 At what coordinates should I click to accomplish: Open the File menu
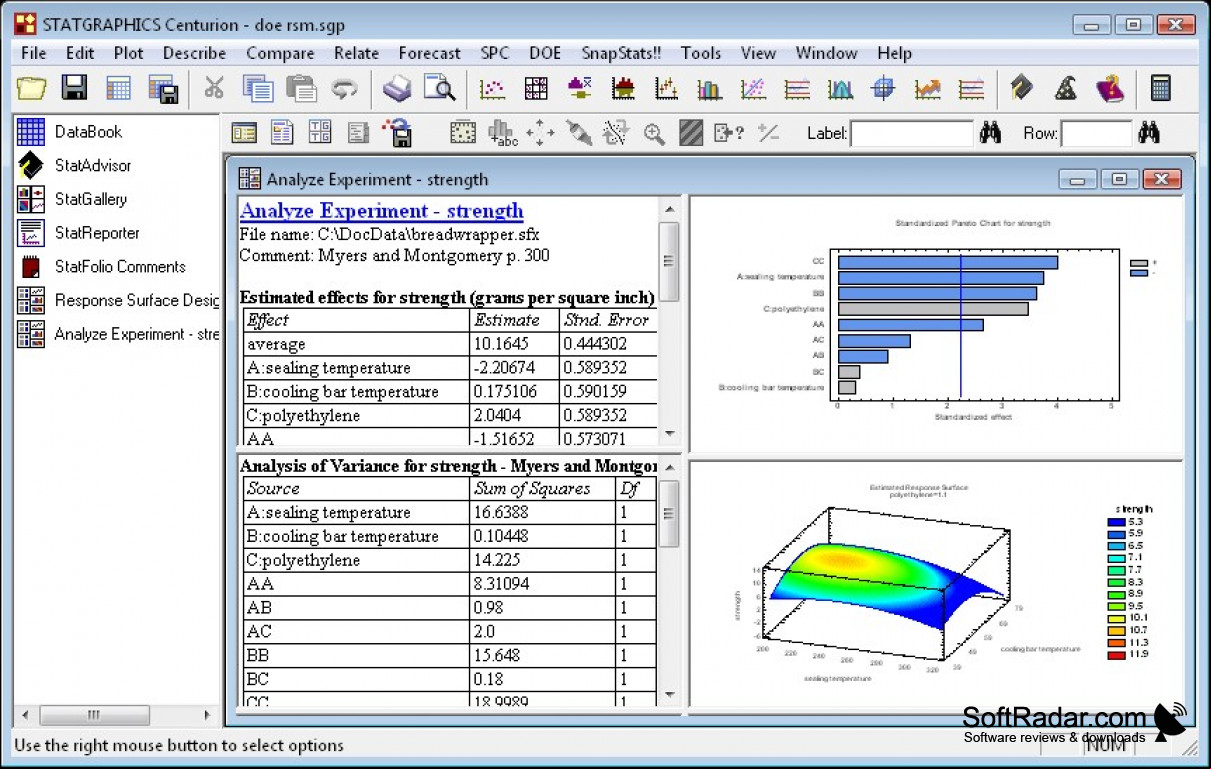tap(33, 53)
